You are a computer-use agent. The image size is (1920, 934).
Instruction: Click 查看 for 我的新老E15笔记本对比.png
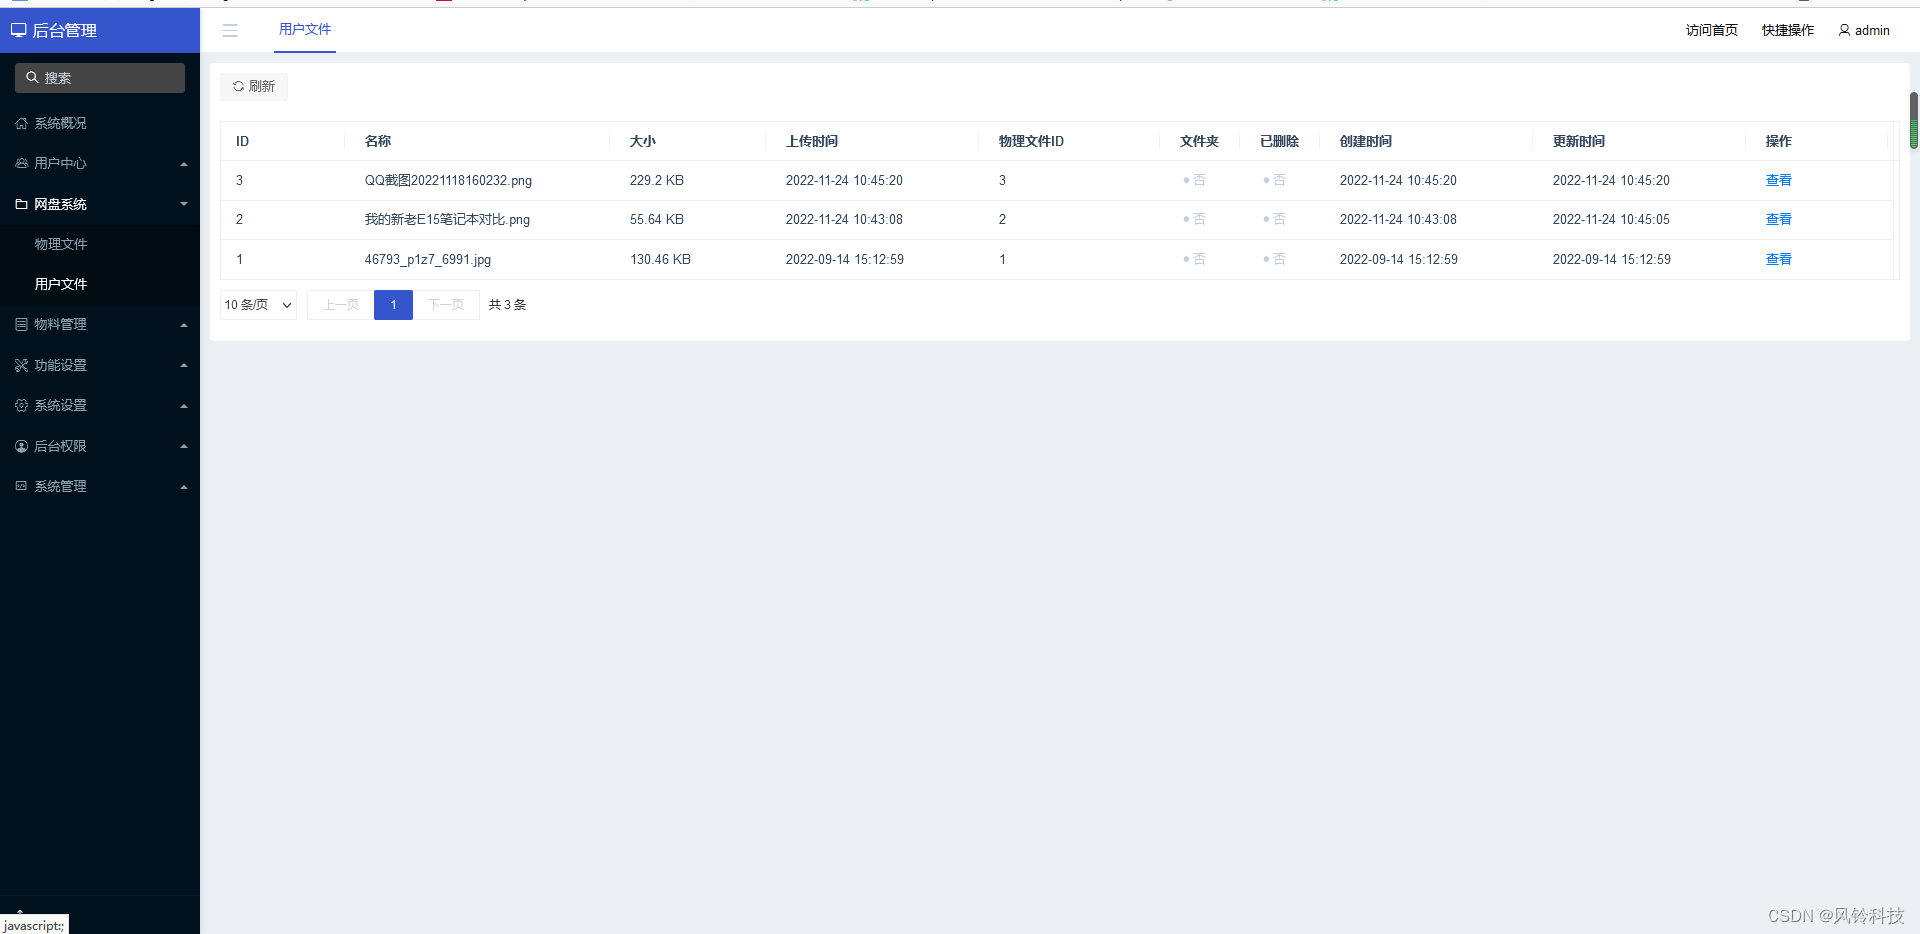point(1778,219)
